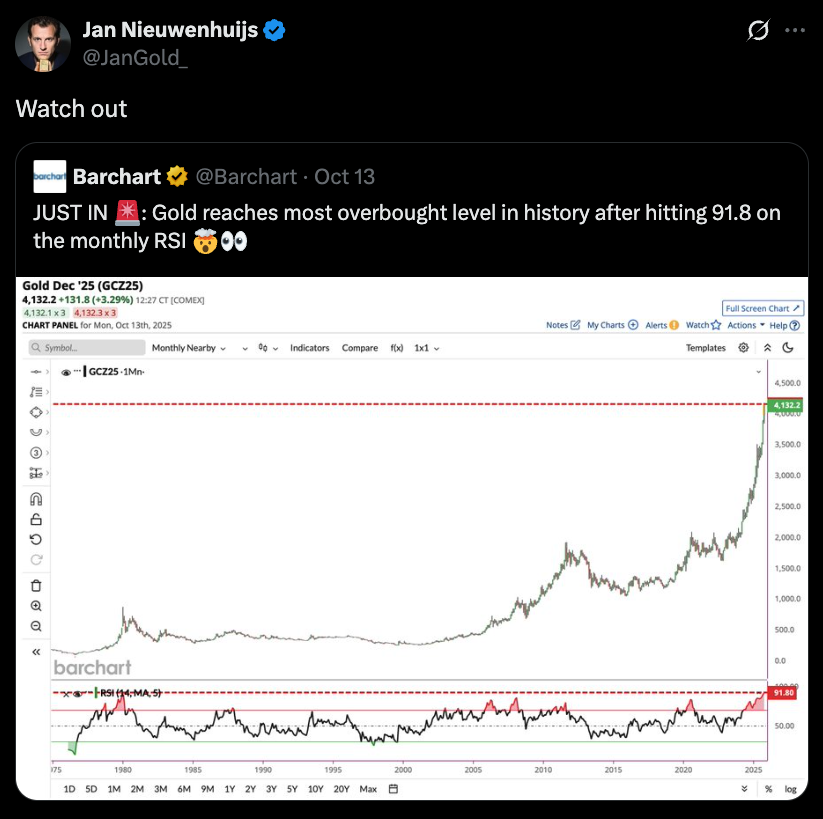Toggle the log scale option
The image size is (823, 819).
coord(790,789)
